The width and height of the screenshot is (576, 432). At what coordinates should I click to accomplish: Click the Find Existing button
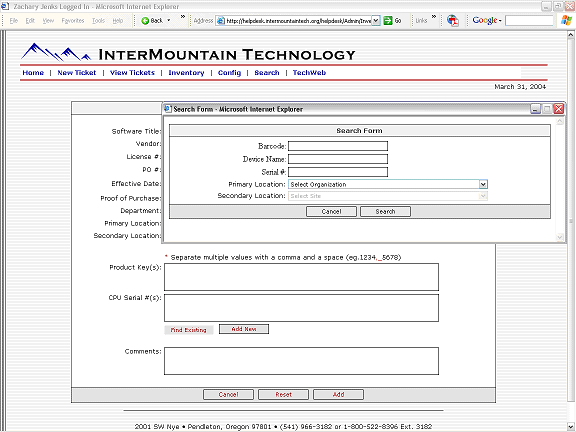click(188, 330)
